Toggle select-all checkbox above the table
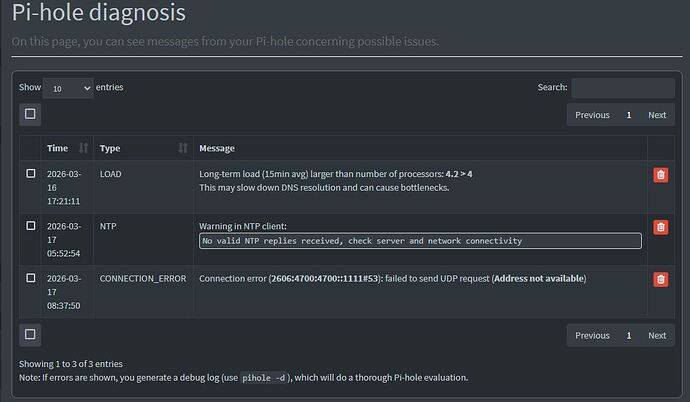This screenshot has height=402, width=690. (30, 114)
